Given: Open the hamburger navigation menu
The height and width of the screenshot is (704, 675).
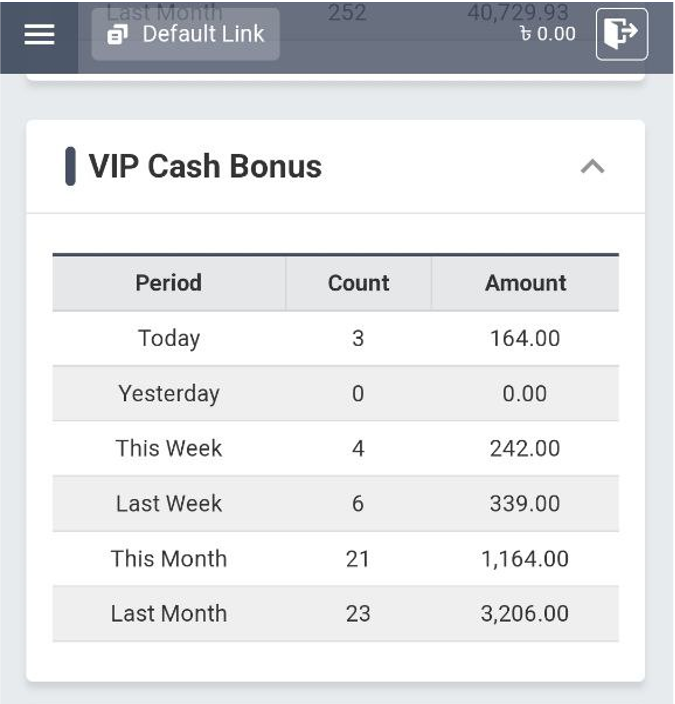Looking at the screenshot, I should [x=39, y=34].
